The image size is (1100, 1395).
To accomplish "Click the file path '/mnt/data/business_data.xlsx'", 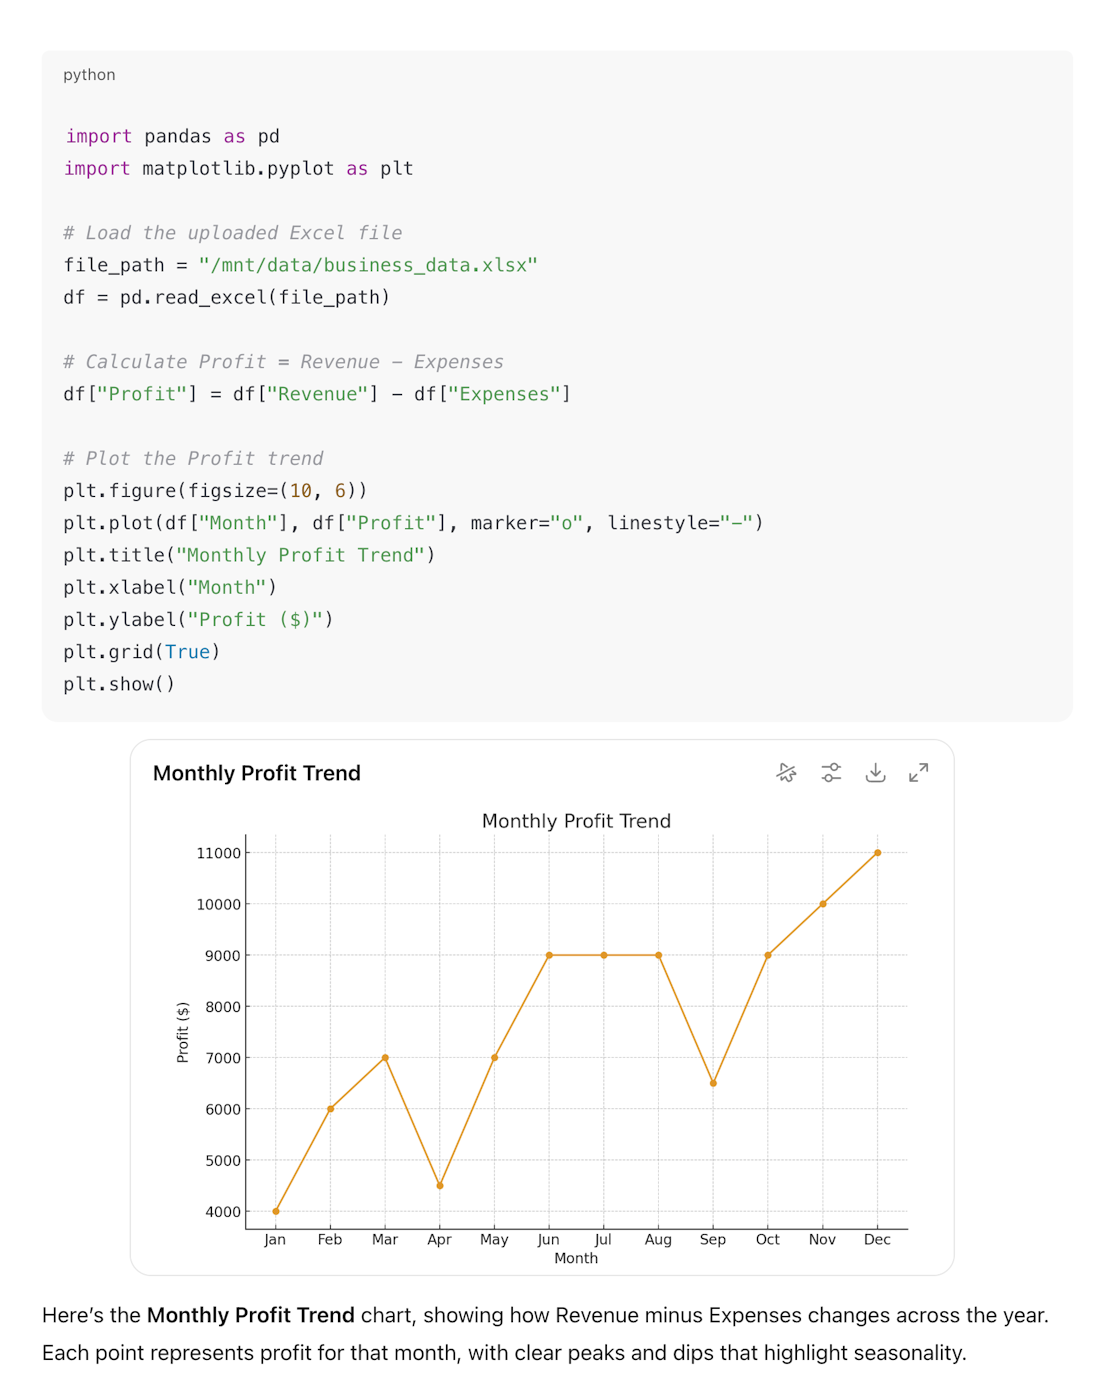I will [x=368, y=264].
